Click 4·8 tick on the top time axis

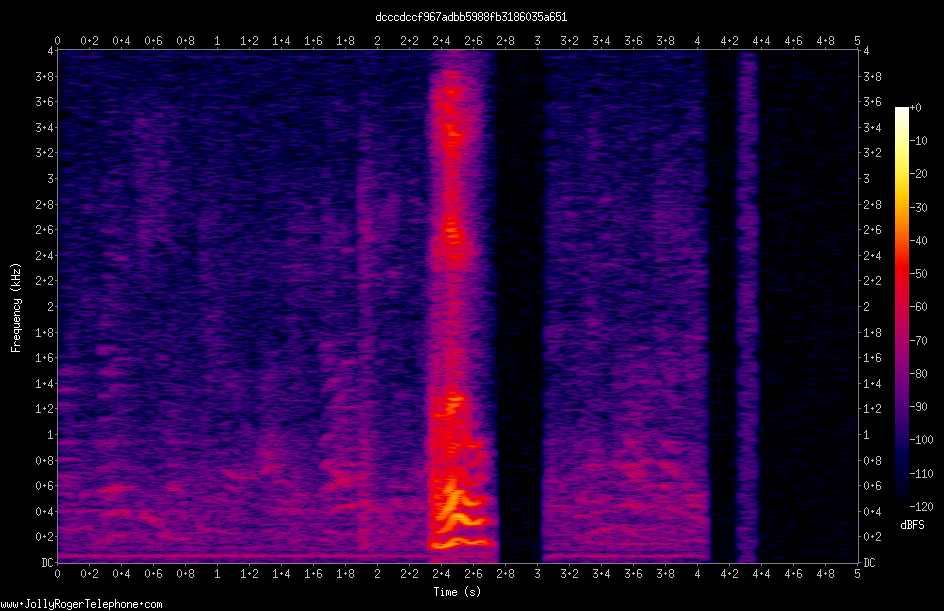point(825,41)
